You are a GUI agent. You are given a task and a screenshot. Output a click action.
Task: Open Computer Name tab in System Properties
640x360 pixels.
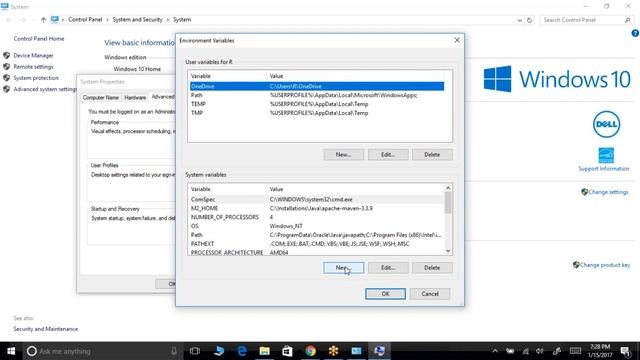click(x=101, y=98)
